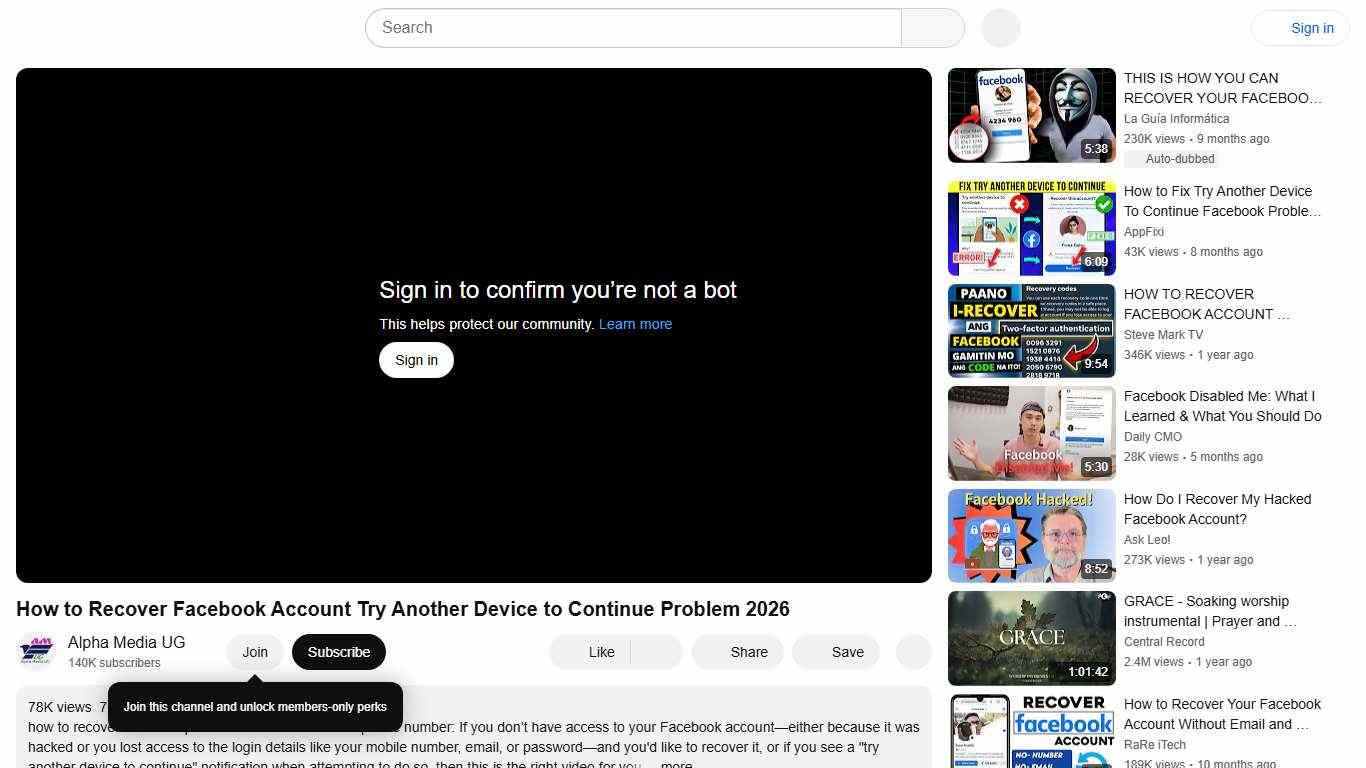Dismiss the members-only perks tooltip
Screen dimensions: 1366x768
254,706
